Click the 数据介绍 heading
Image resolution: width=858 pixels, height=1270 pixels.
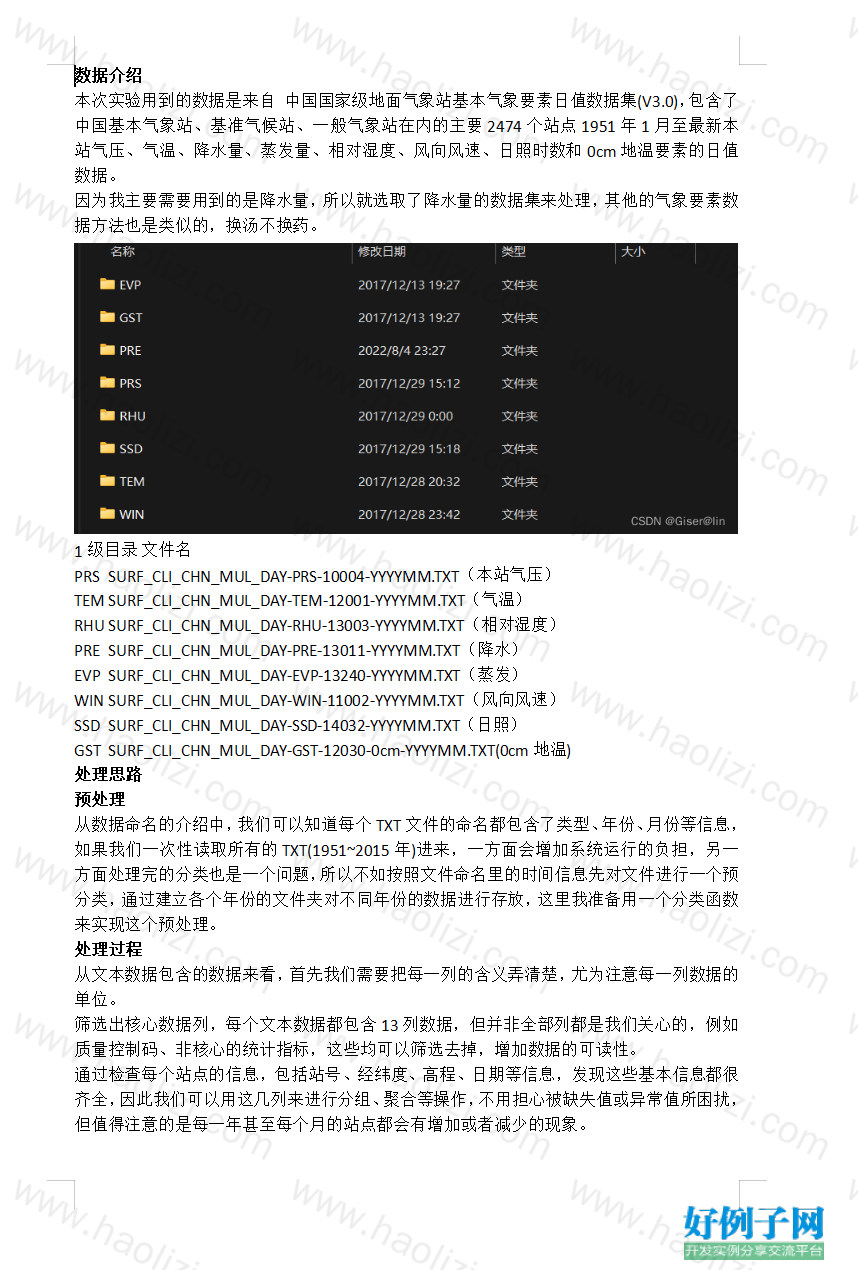tap(108, 75)
